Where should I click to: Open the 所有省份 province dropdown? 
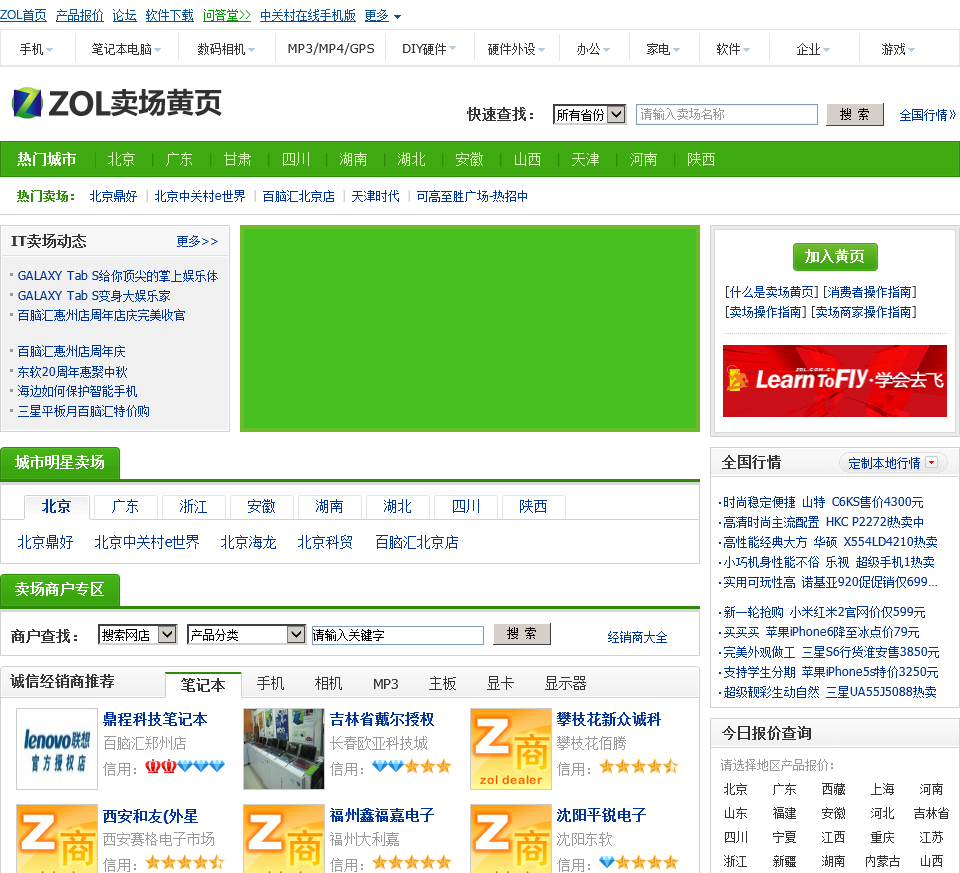[589, 114]
